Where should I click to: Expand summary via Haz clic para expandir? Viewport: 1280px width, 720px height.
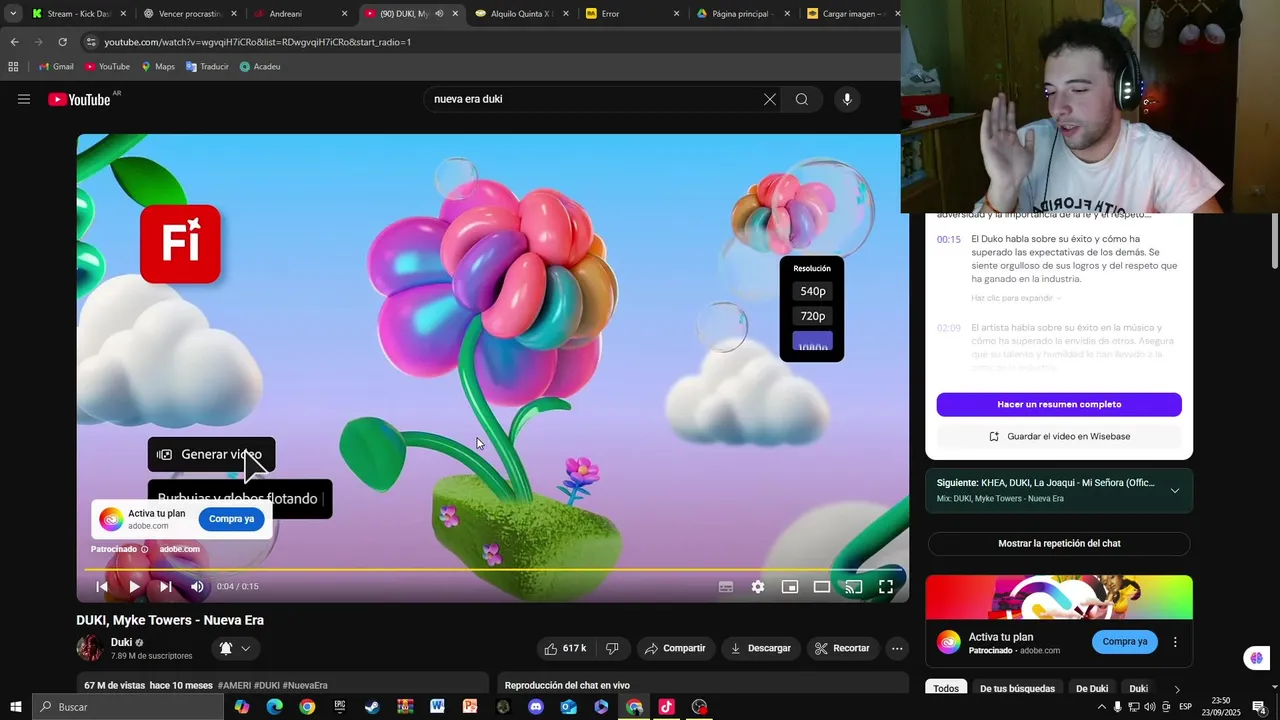tap(1016, 298)
